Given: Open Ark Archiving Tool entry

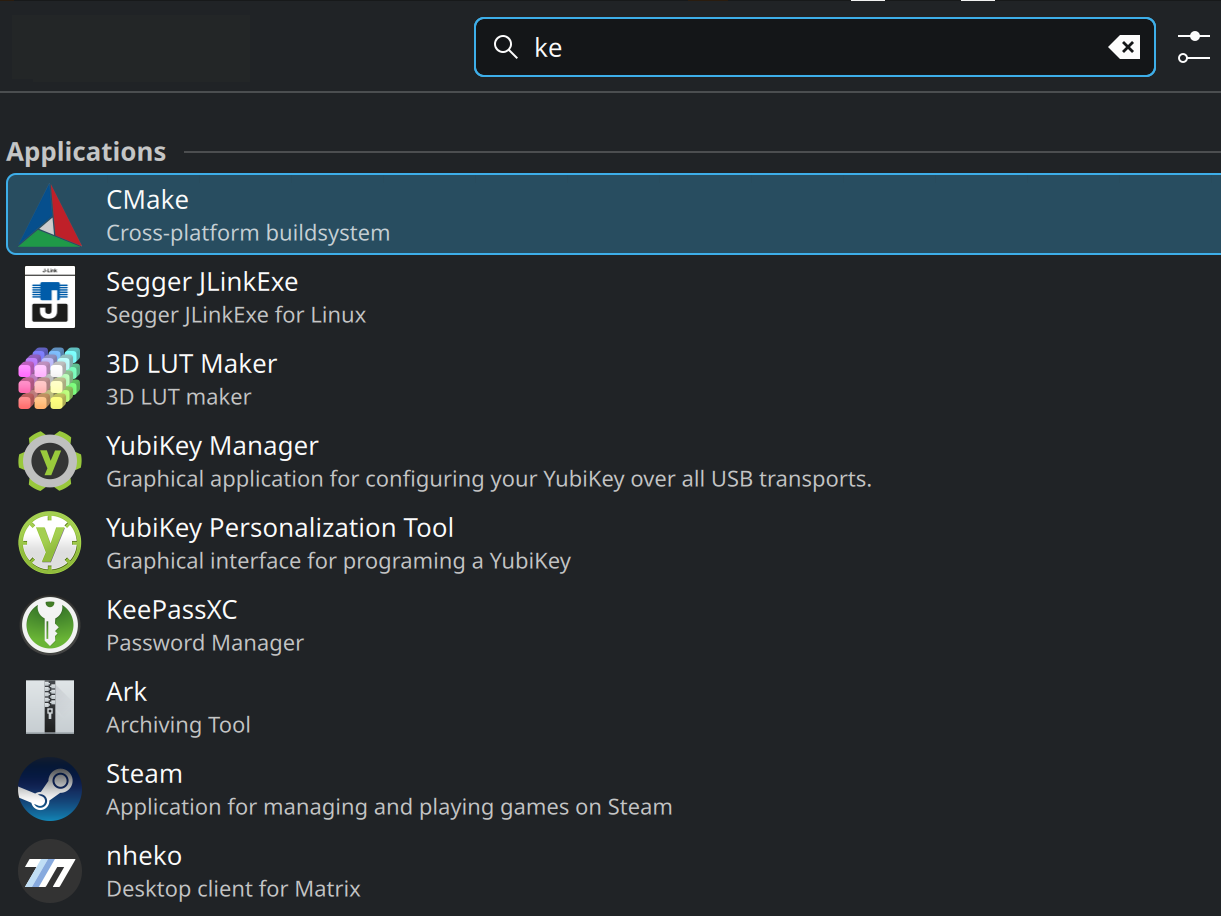Looking at the screenshot, I should [127, 692].
